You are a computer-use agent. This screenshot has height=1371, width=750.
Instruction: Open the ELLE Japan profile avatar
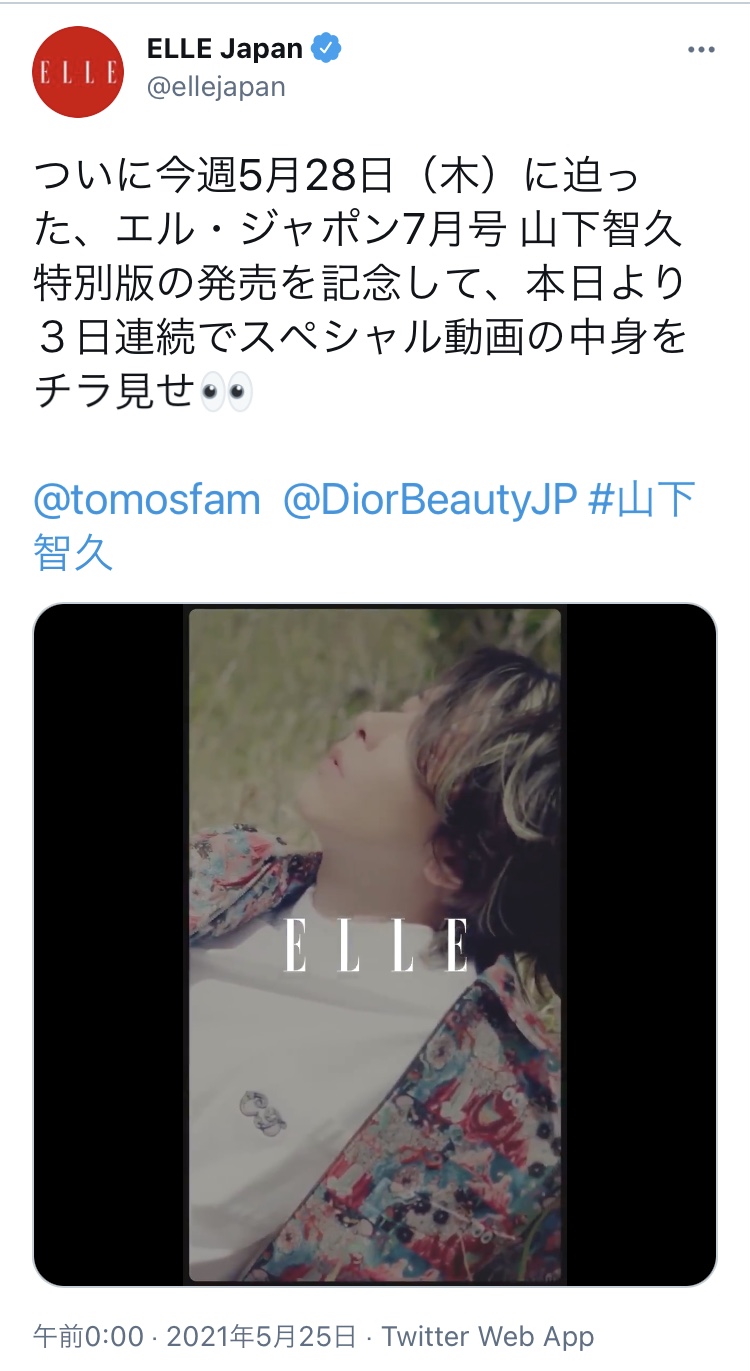[78, 72]
